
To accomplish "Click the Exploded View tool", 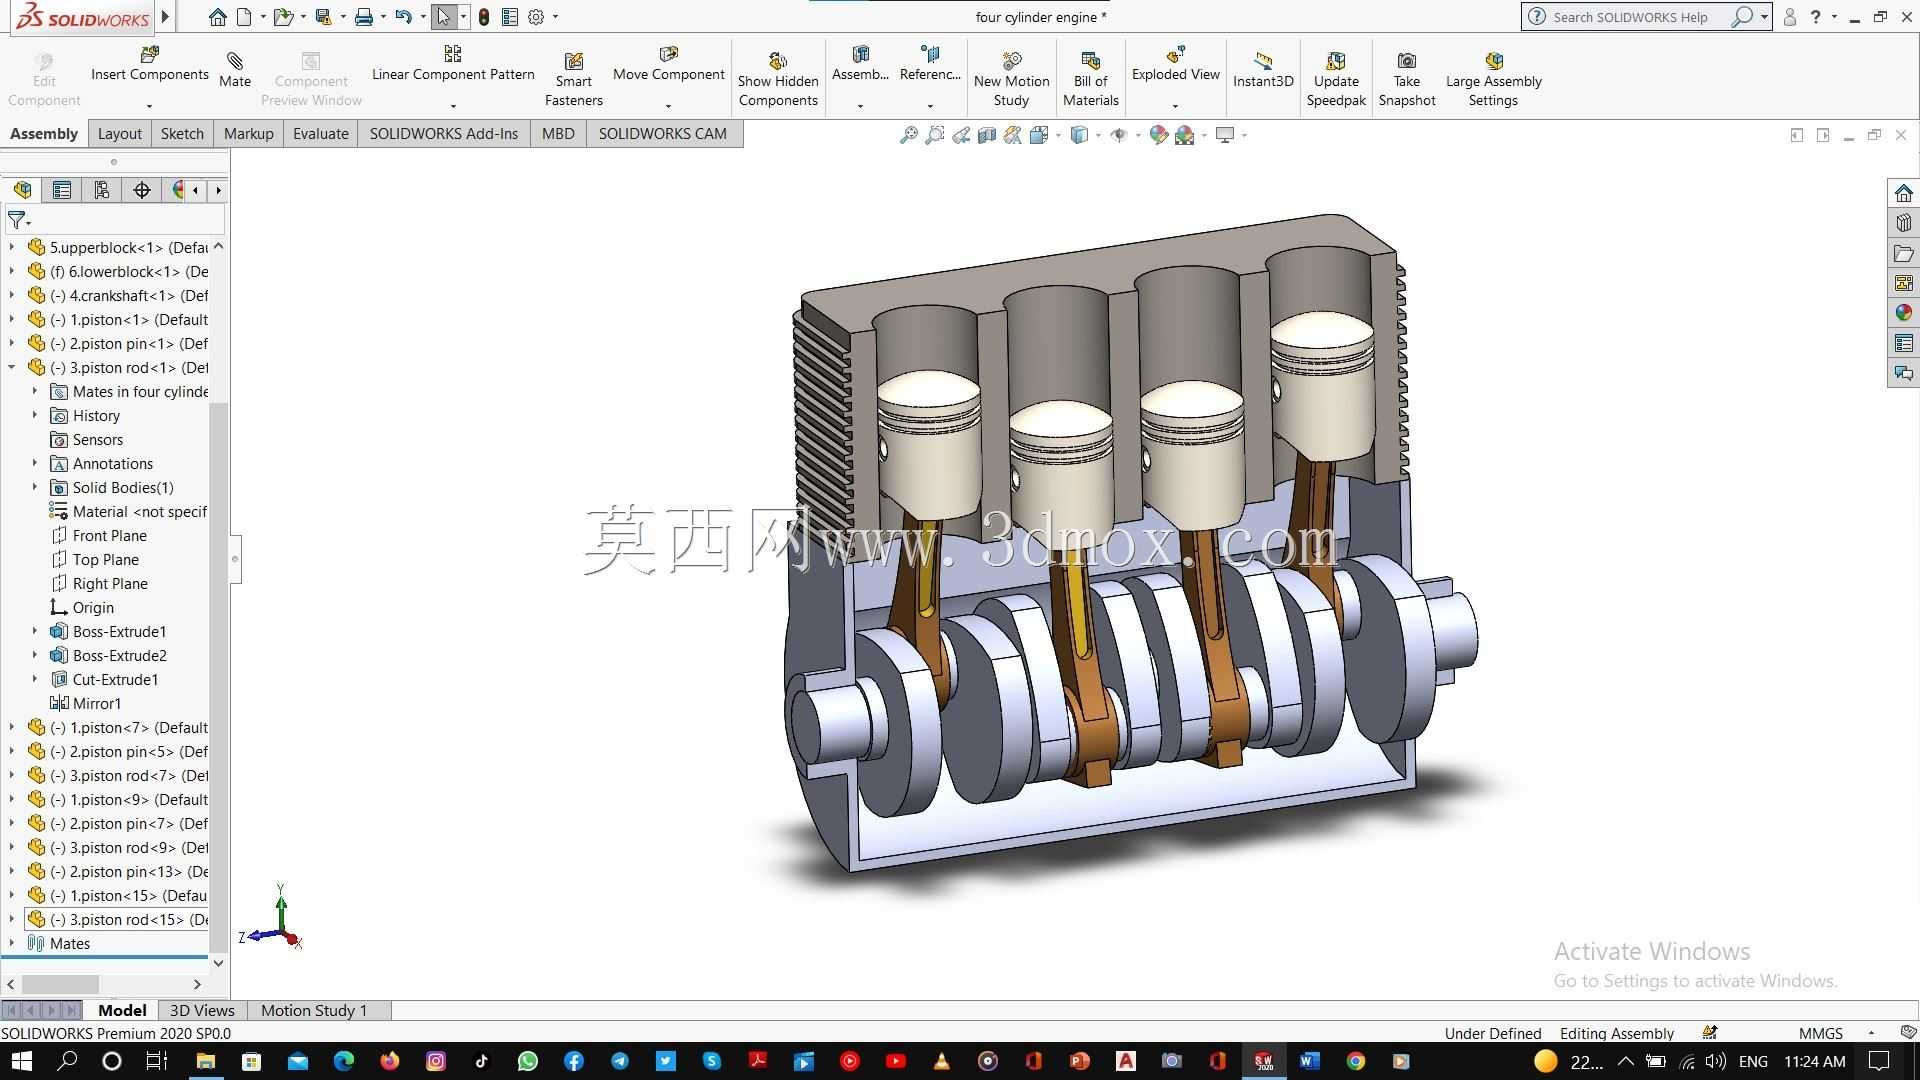I will pos(1175,64).
